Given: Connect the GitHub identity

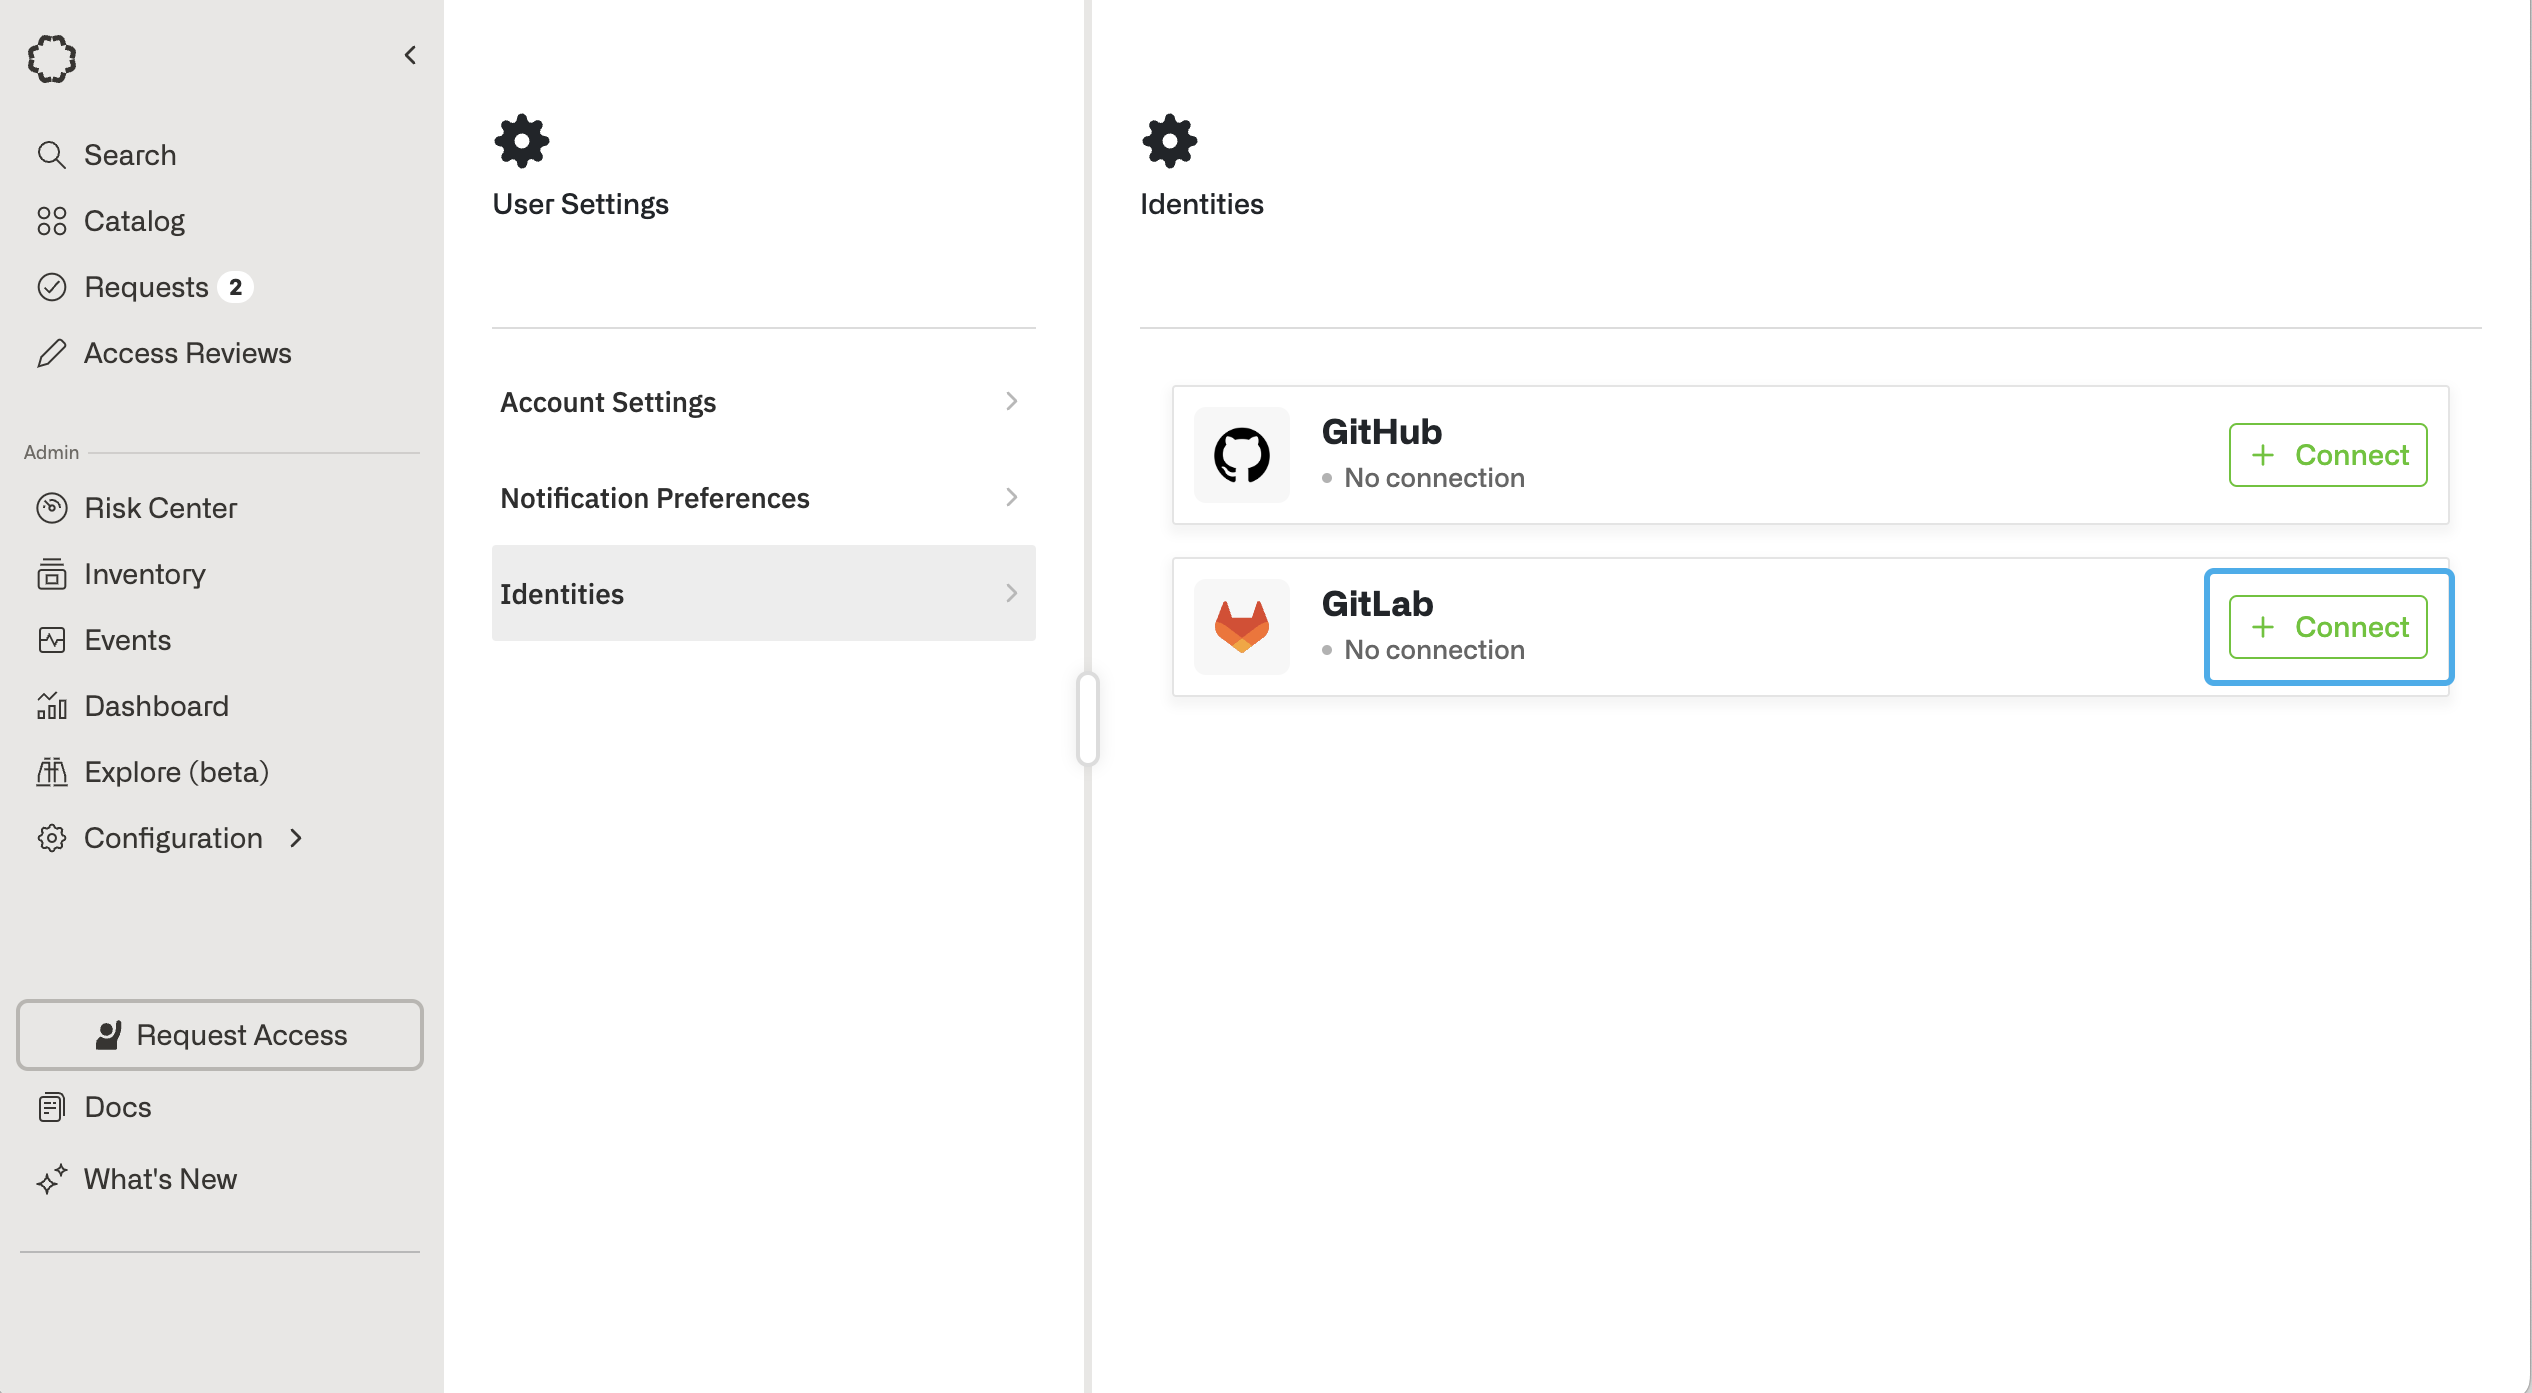Looking at the screenshot, I should click(x=2327, y=455).
